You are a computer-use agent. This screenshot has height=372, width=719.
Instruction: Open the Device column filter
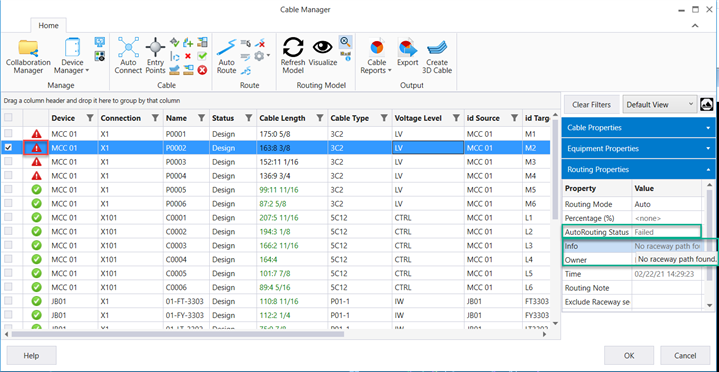click(x=90, y=118)
